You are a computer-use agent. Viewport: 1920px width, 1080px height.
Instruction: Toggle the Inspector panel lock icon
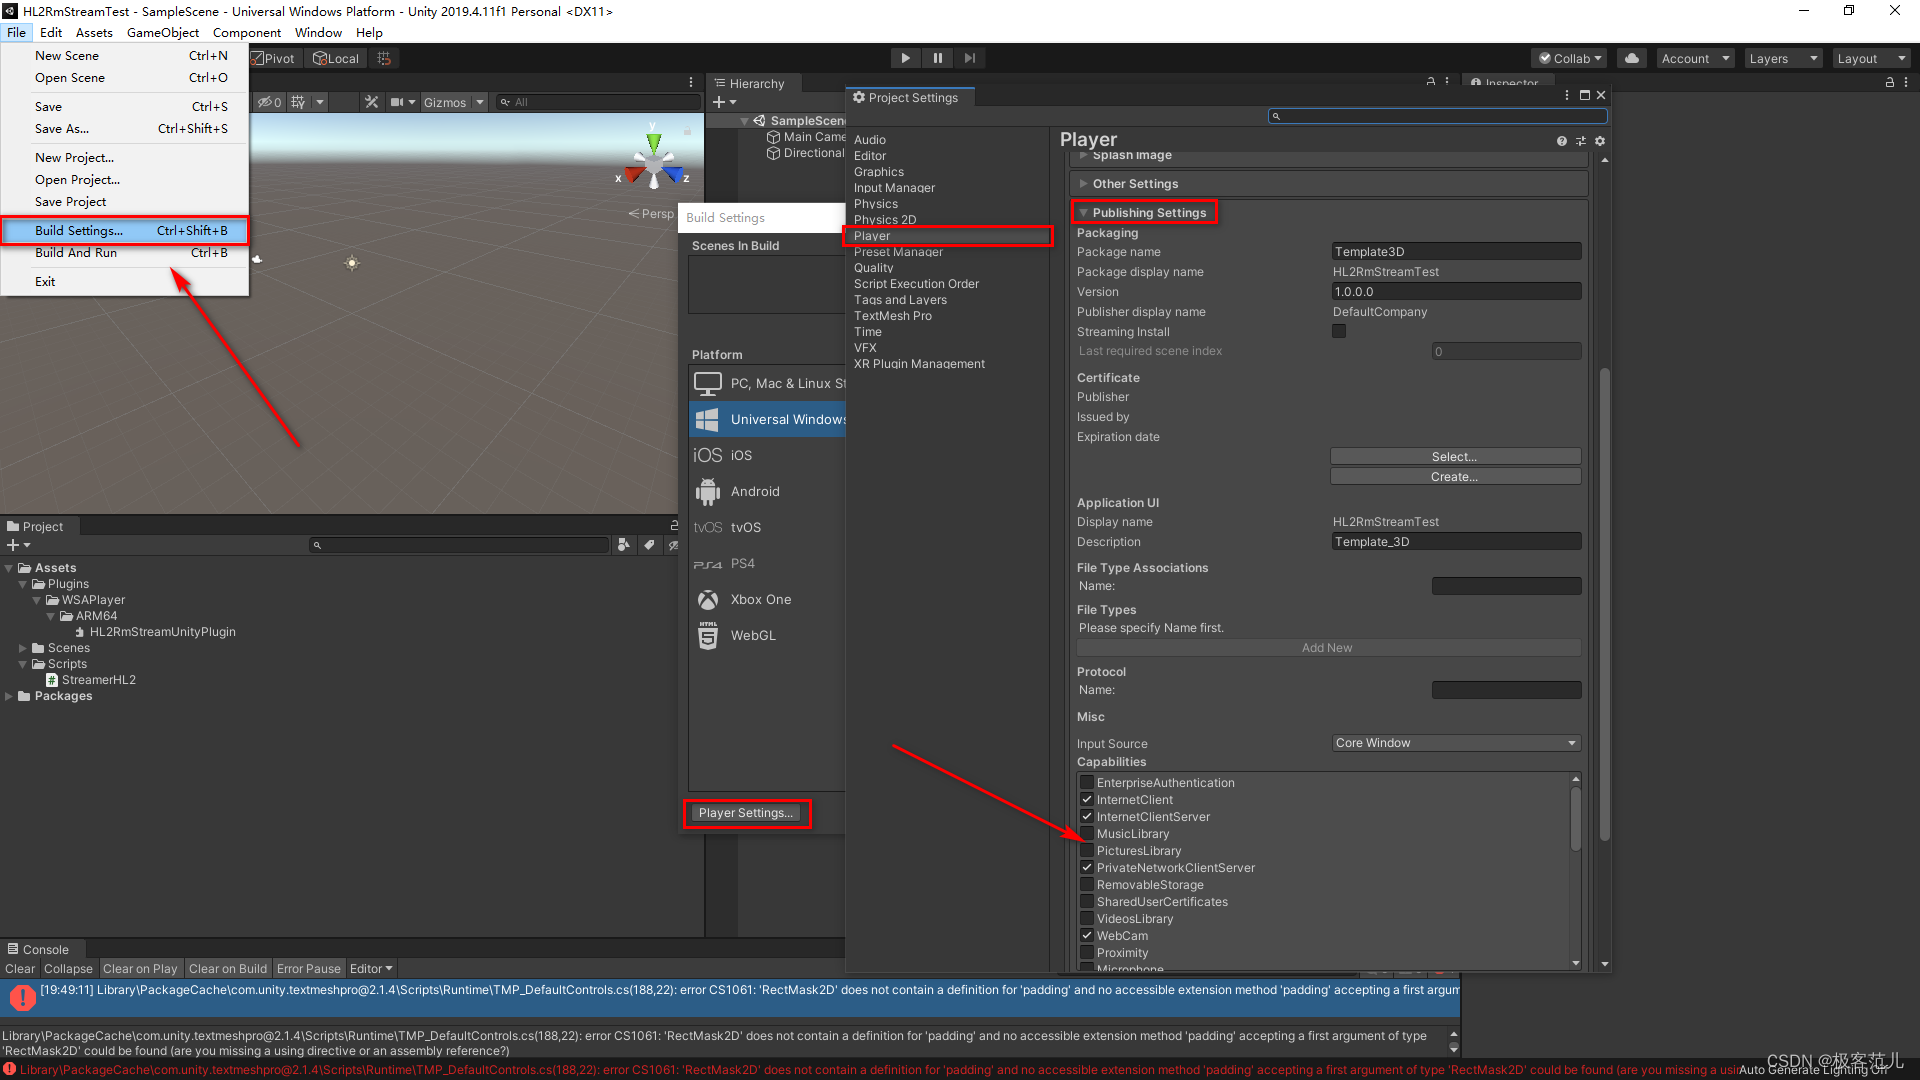pyautogui.click(x=1890, y=82)
